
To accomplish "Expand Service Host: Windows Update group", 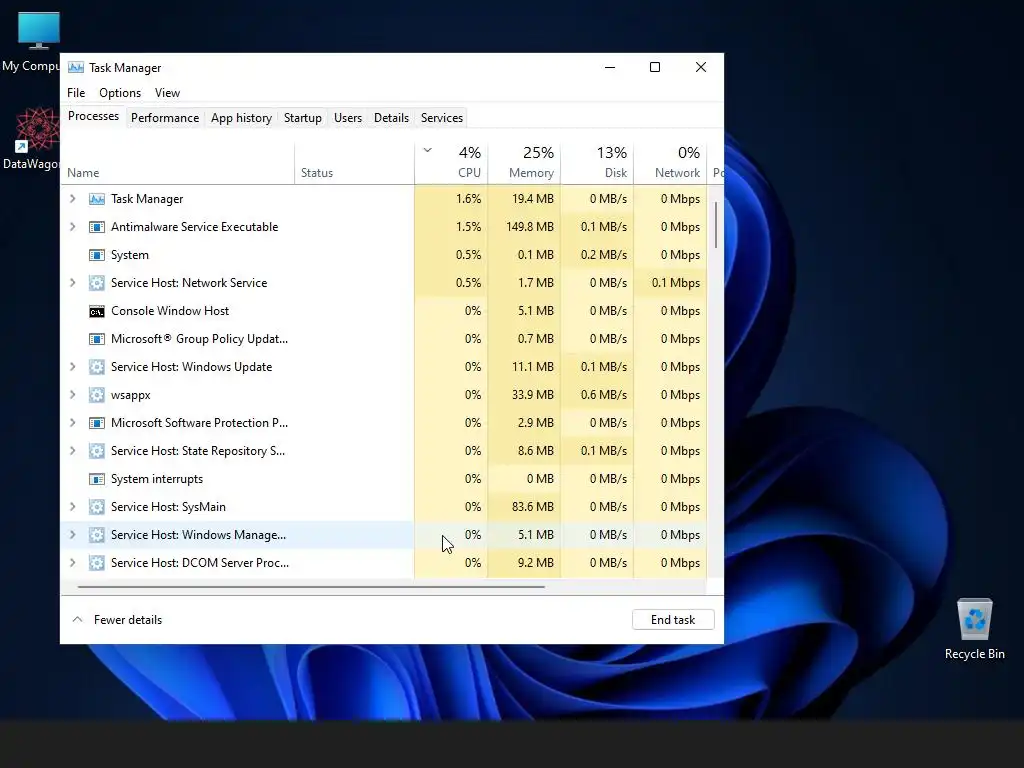I will (72, 366).
